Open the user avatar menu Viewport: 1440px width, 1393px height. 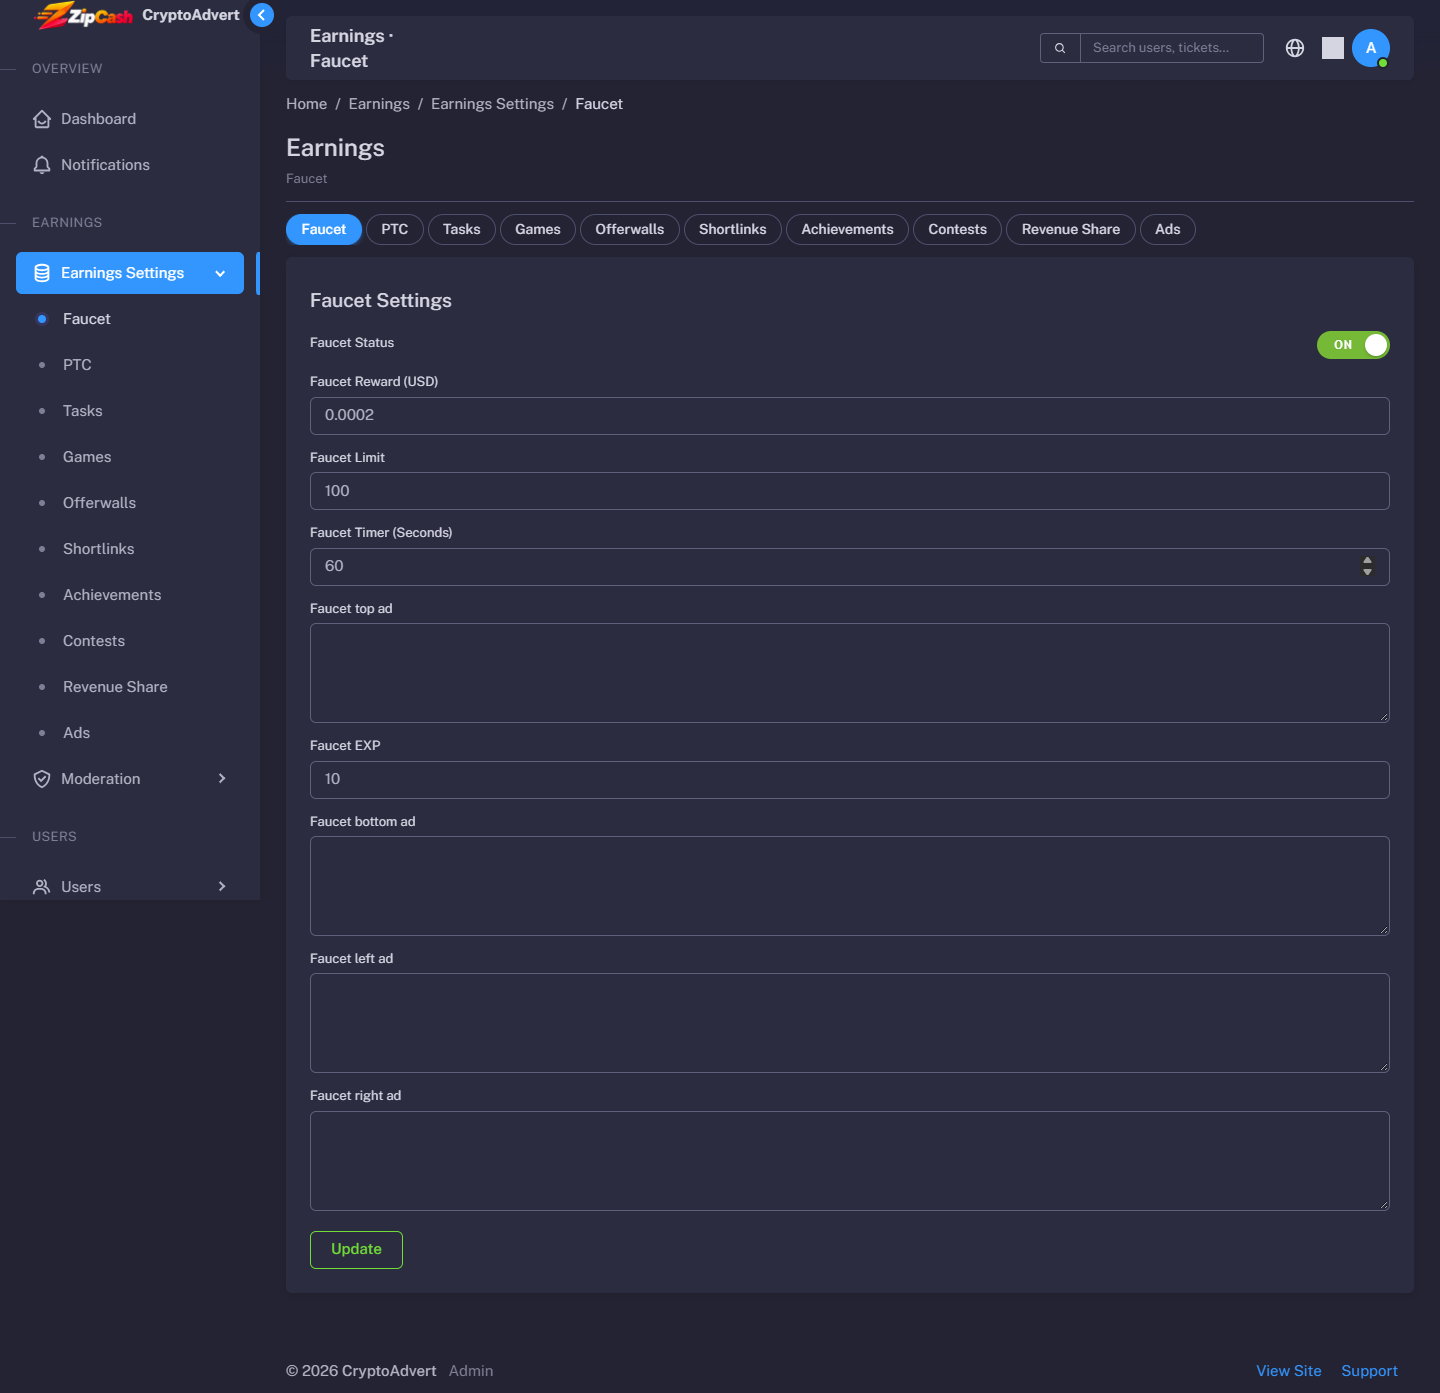pyautogui.click(x=1371, y=48)
